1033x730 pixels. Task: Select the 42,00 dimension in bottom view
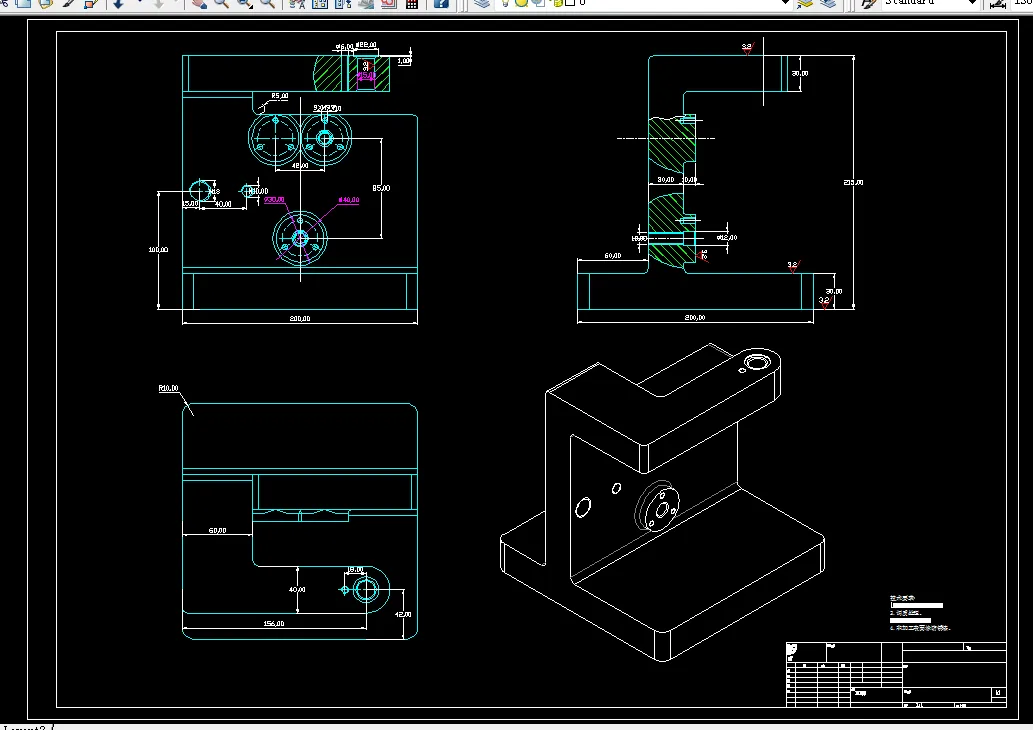tap(403, 614)
